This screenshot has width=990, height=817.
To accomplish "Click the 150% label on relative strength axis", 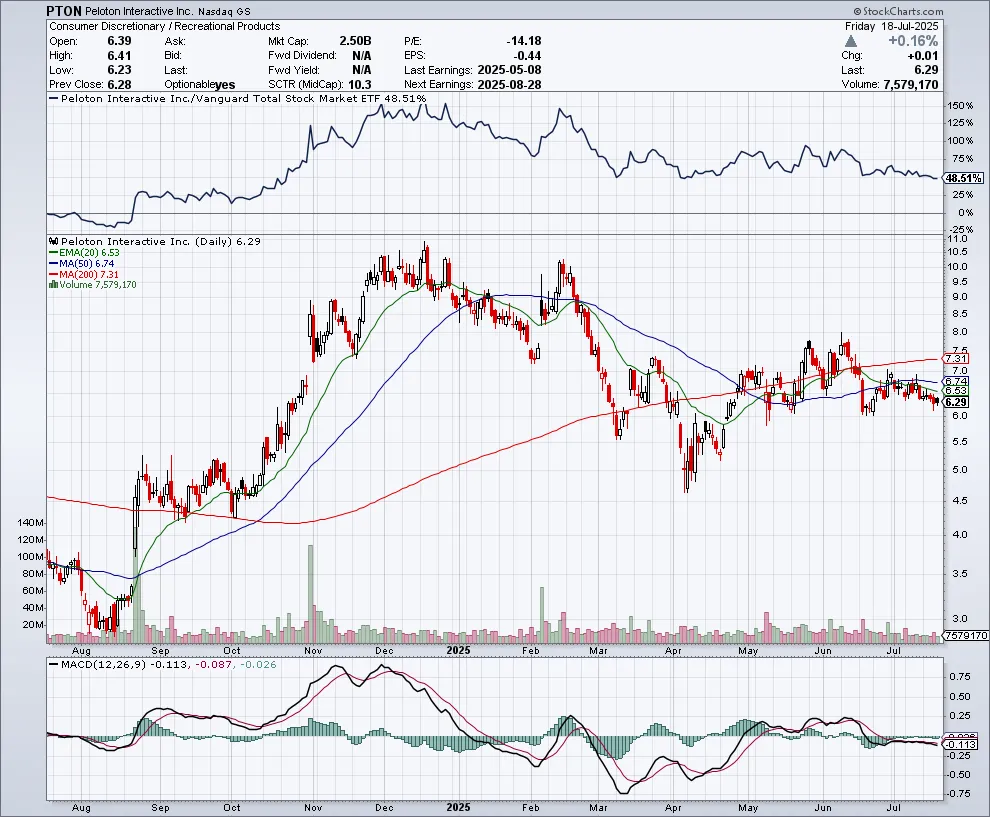I will (960, 105).
